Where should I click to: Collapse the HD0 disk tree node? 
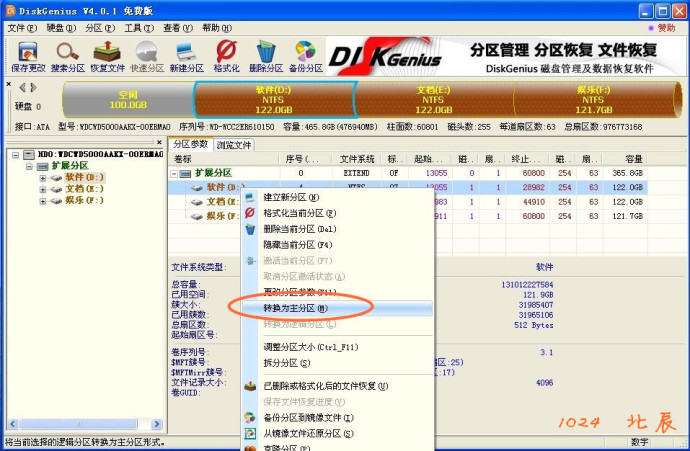coord(15,155)
